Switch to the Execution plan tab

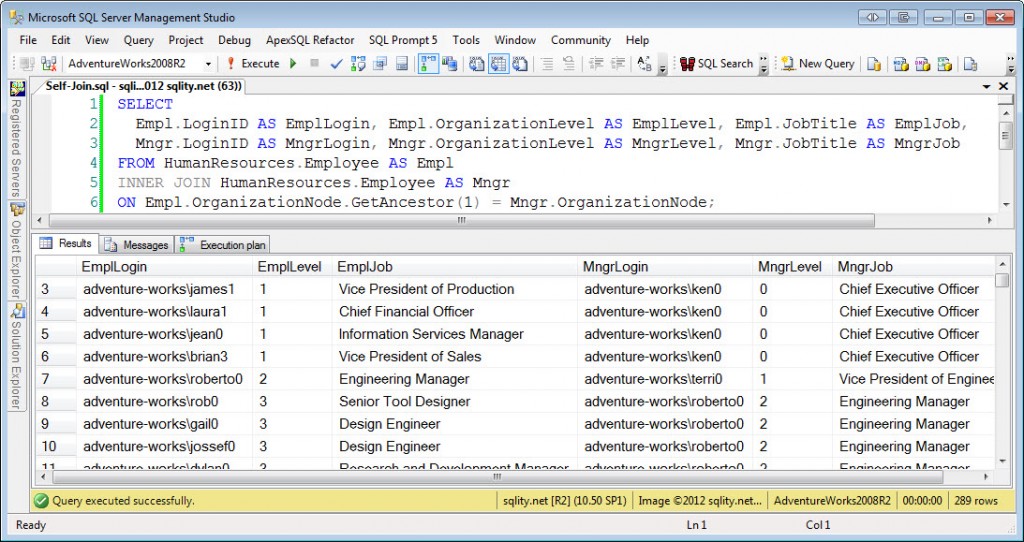tap(223, 245)
